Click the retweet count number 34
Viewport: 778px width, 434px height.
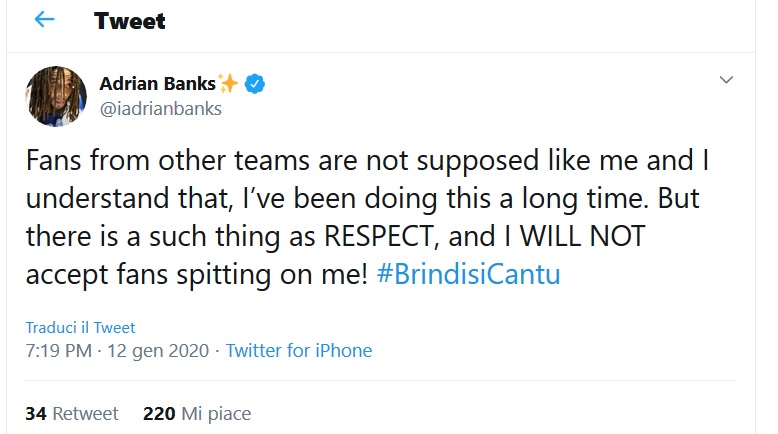(x=37, y=413)
